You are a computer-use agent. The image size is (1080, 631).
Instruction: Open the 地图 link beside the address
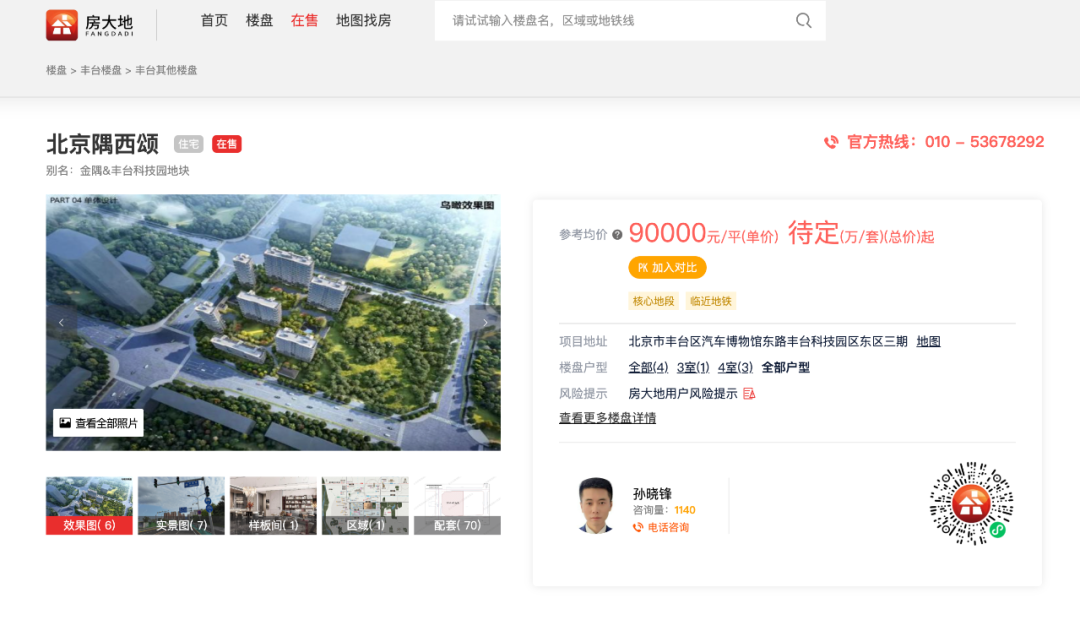pos(928,342)
